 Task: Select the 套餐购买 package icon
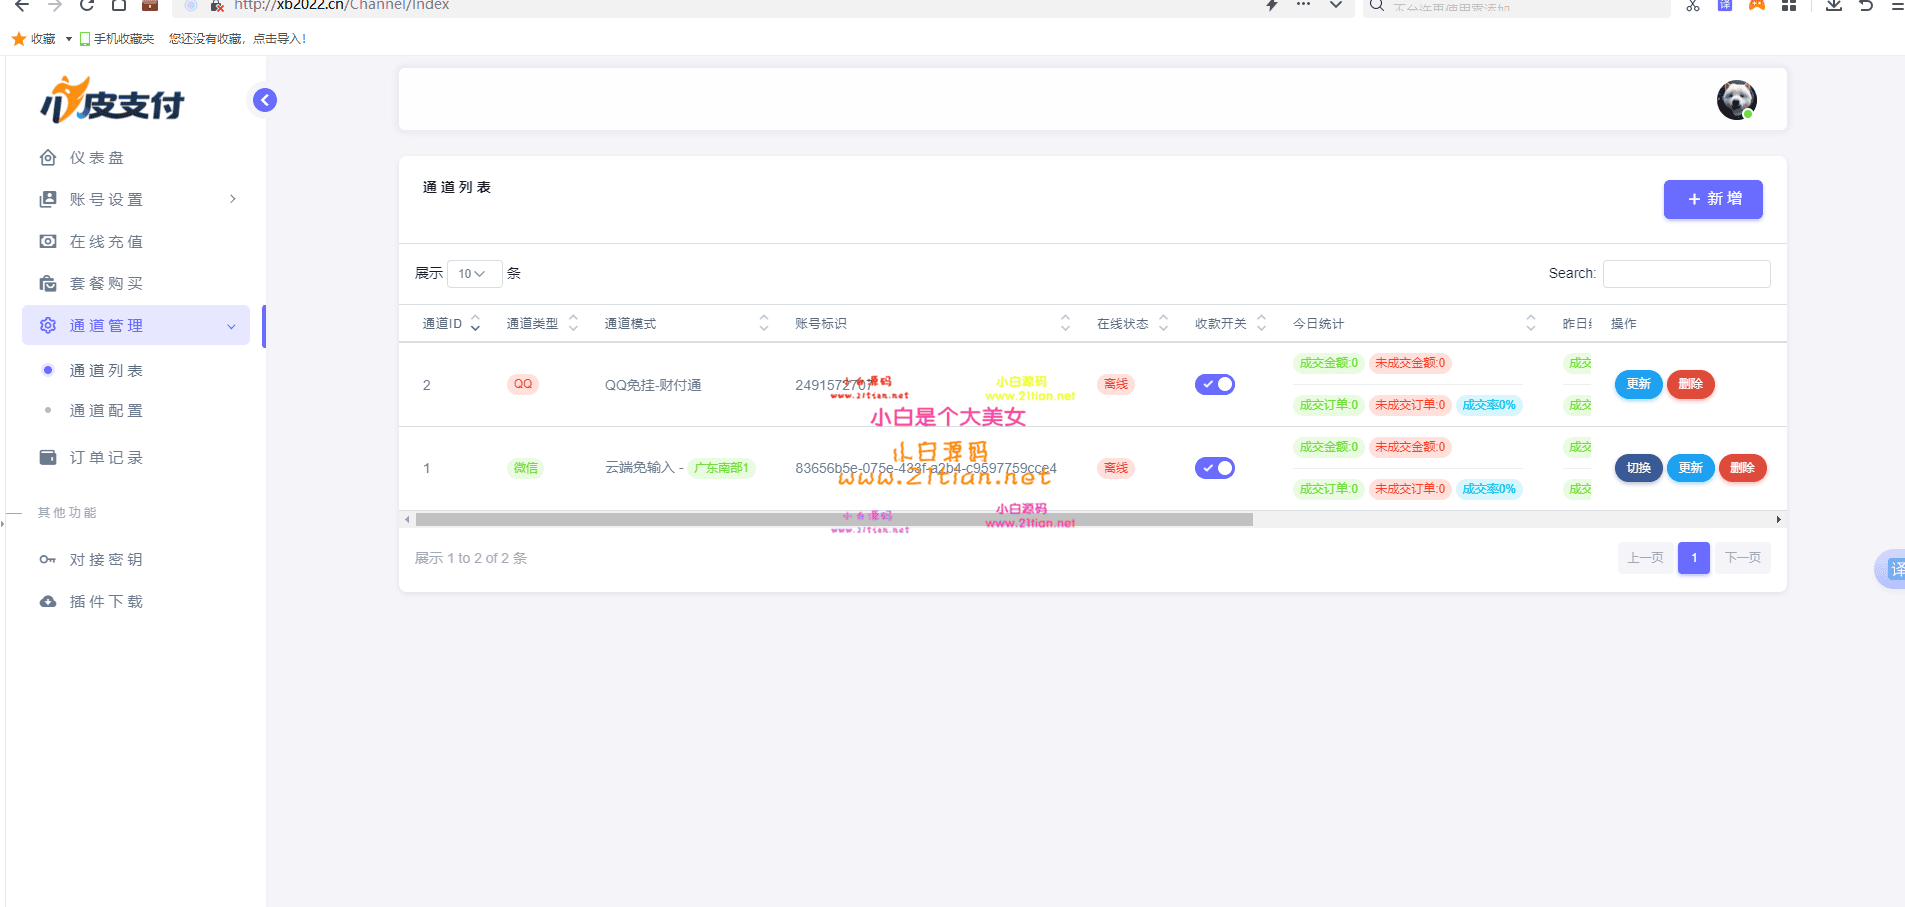coord(47,283)
